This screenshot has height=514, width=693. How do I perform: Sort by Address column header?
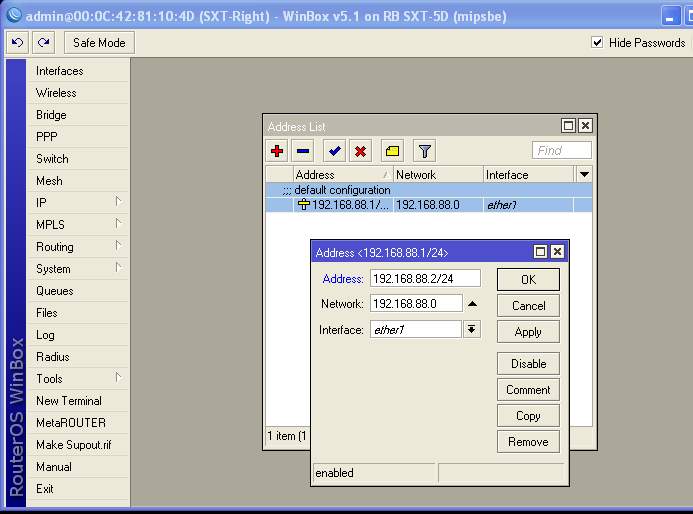pyautogui.click(x=343, y=175)
